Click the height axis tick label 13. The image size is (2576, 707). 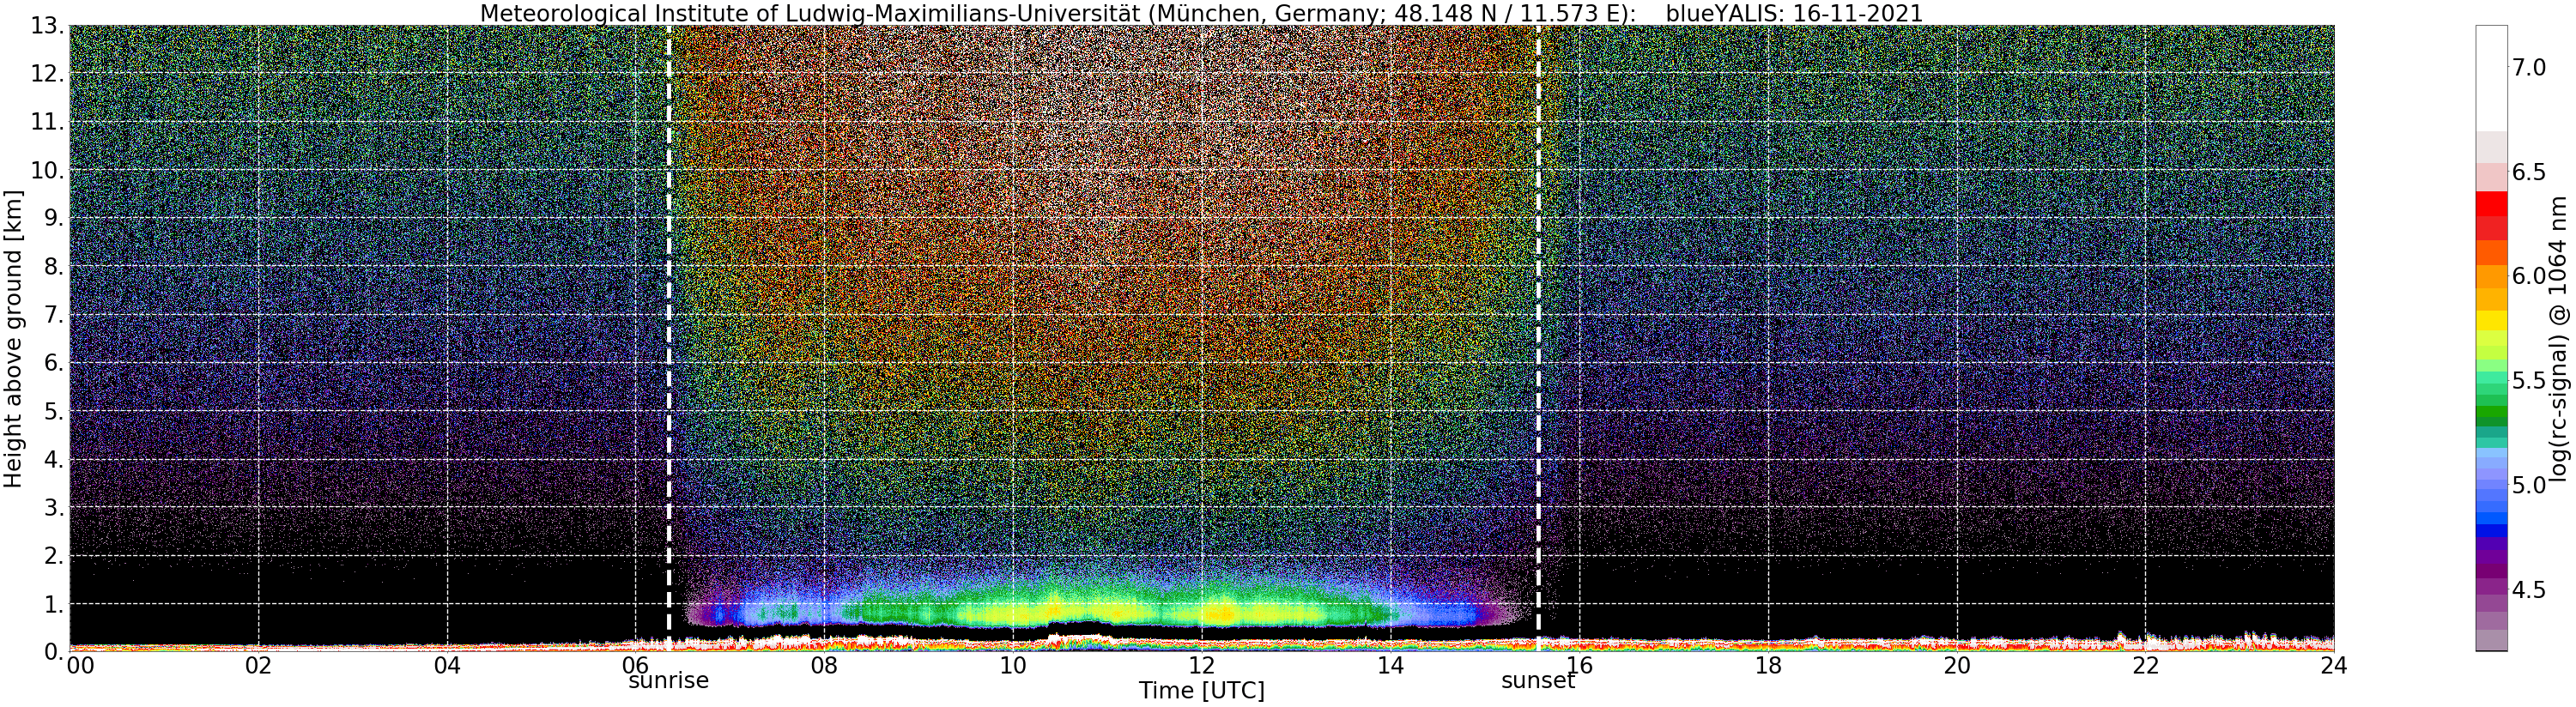(x=48, y=26)
